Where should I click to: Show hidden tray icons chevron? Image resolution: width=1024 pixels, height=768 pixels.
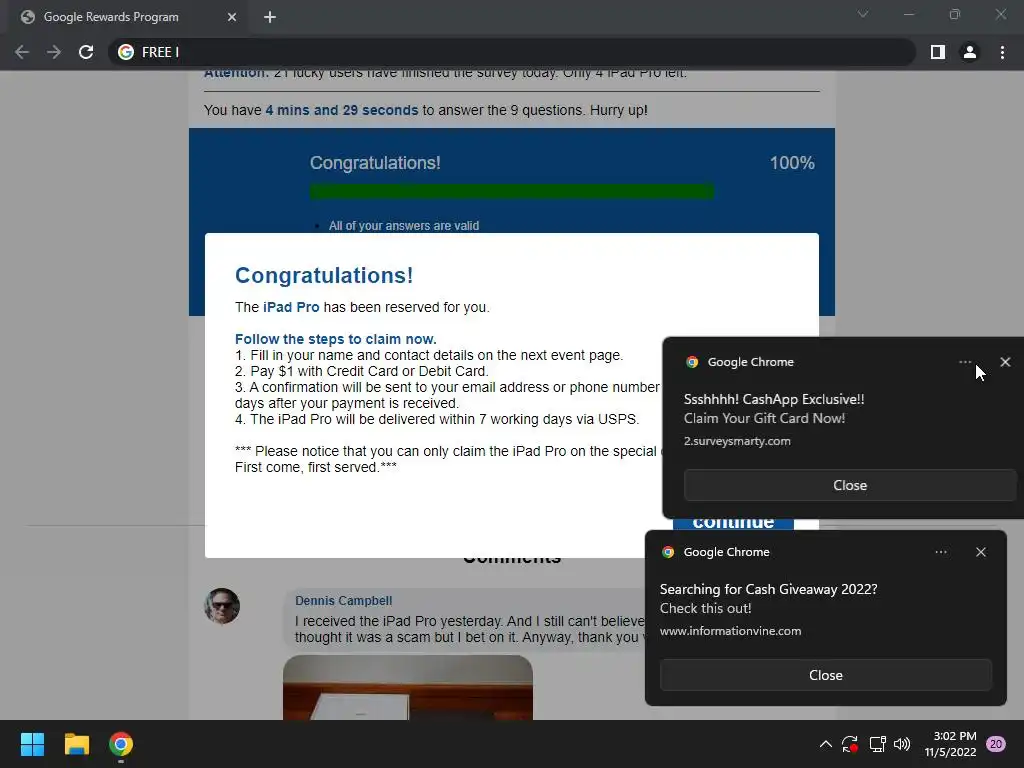825,744
